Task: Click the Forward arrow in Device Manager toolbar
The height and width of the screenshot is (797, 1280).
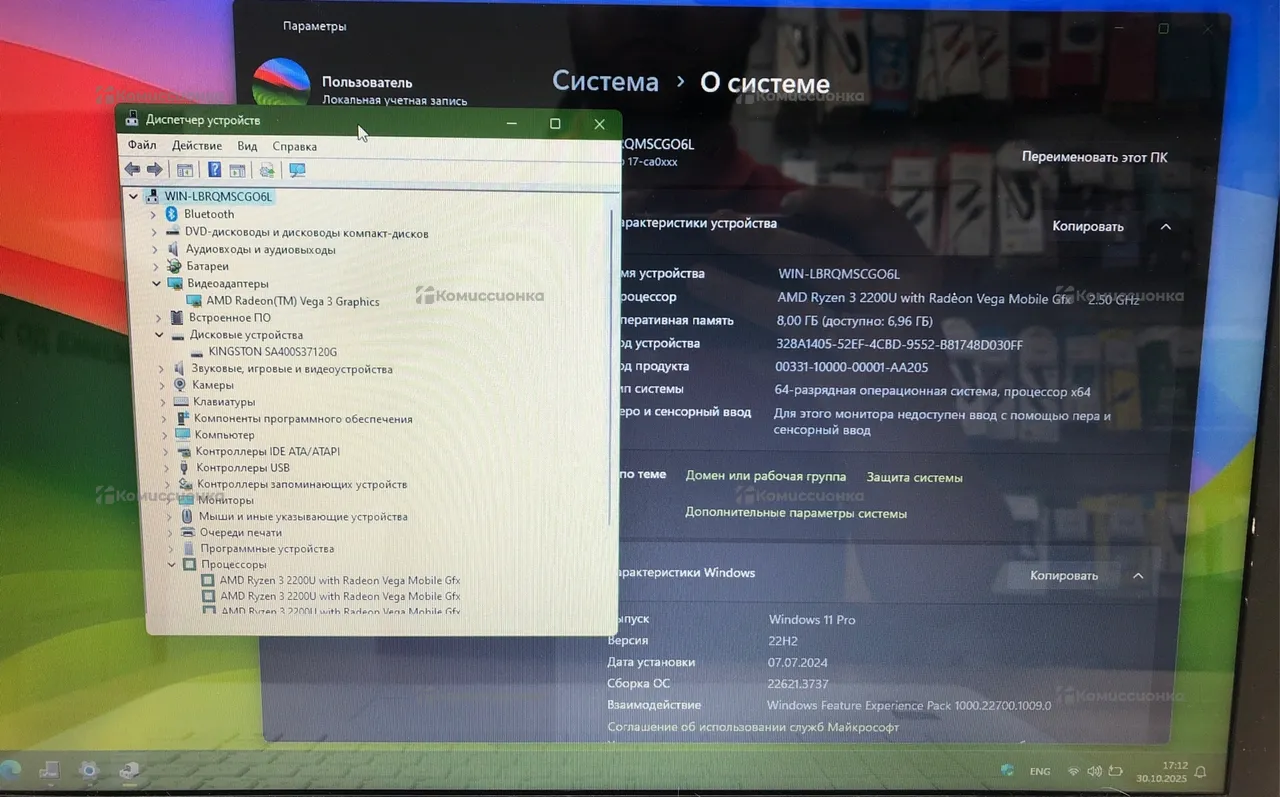Action: click(155, 170)
